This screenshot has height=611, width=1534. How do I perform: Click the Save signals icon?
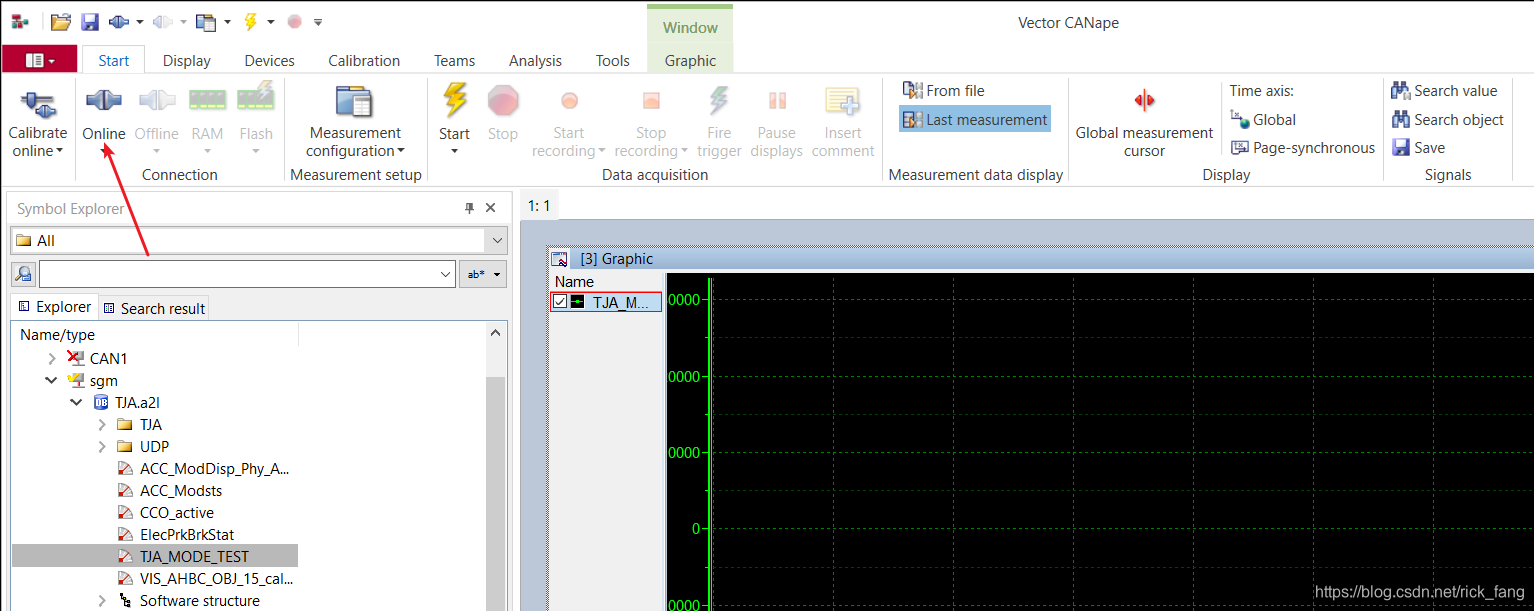coord(1400,147)
